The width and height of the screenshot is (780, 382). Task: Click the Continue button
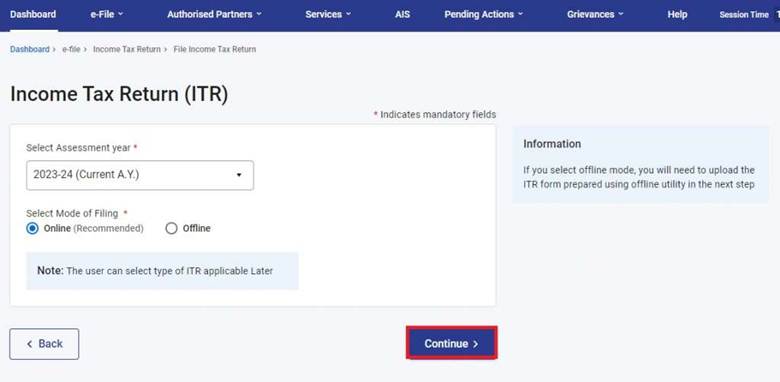click(452, 343)
